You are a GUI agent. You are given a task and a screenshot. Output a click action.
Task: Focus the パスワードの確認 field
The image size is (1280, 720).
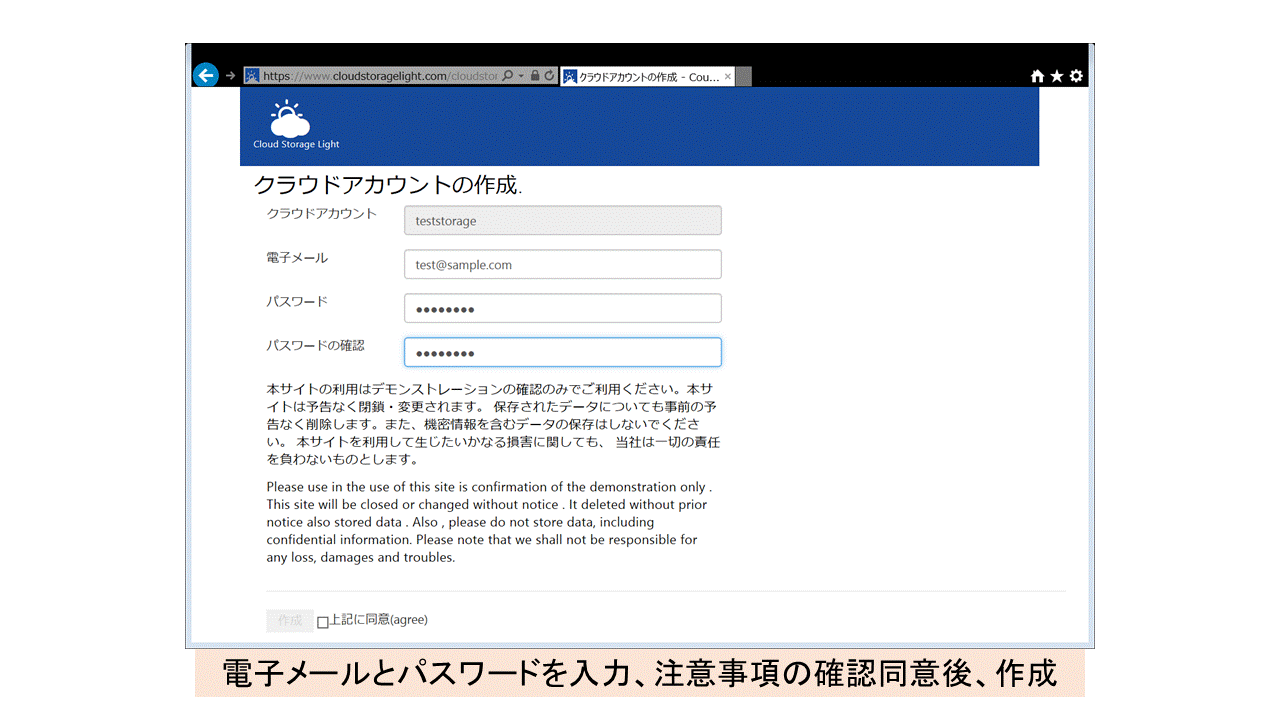pyautogui.click(x=562, y=353)
